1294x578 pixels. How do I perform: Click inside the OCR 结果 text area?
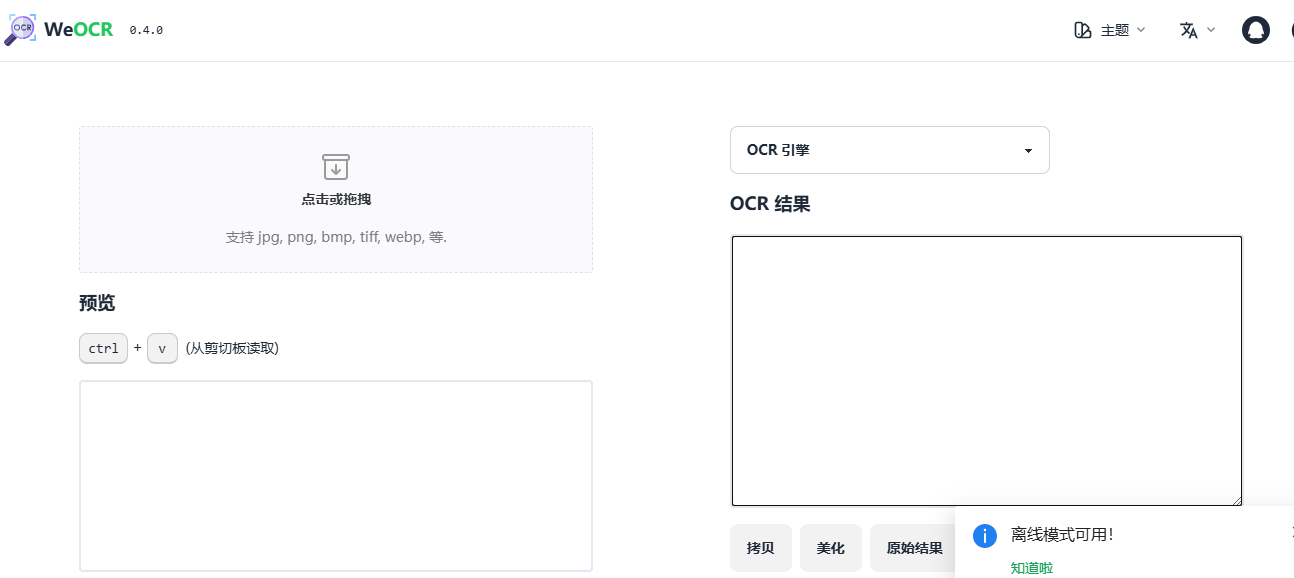coord(986,370)
